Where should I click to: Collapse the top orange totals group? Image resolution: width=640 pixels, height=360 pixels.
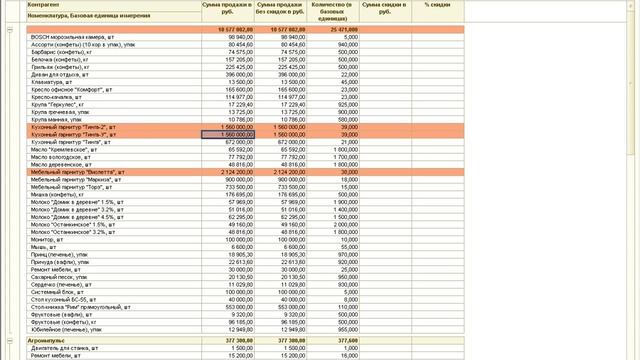pos(10,30)
